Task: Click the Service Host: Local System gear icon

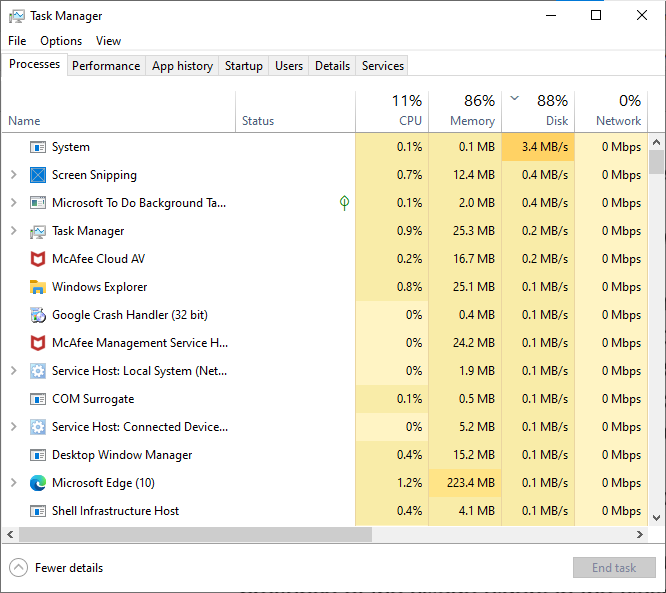Action: pyautogui.click(x=38, y=371)
